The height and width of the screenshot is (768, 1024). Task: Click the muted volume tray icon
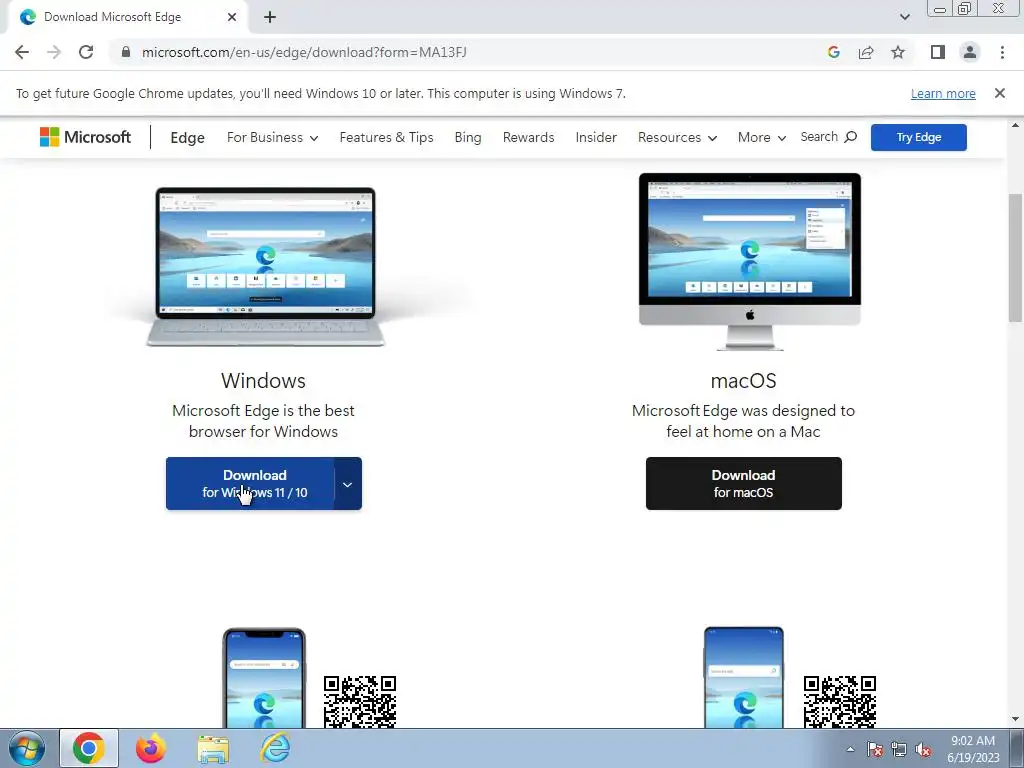click(x=923, y=750)
